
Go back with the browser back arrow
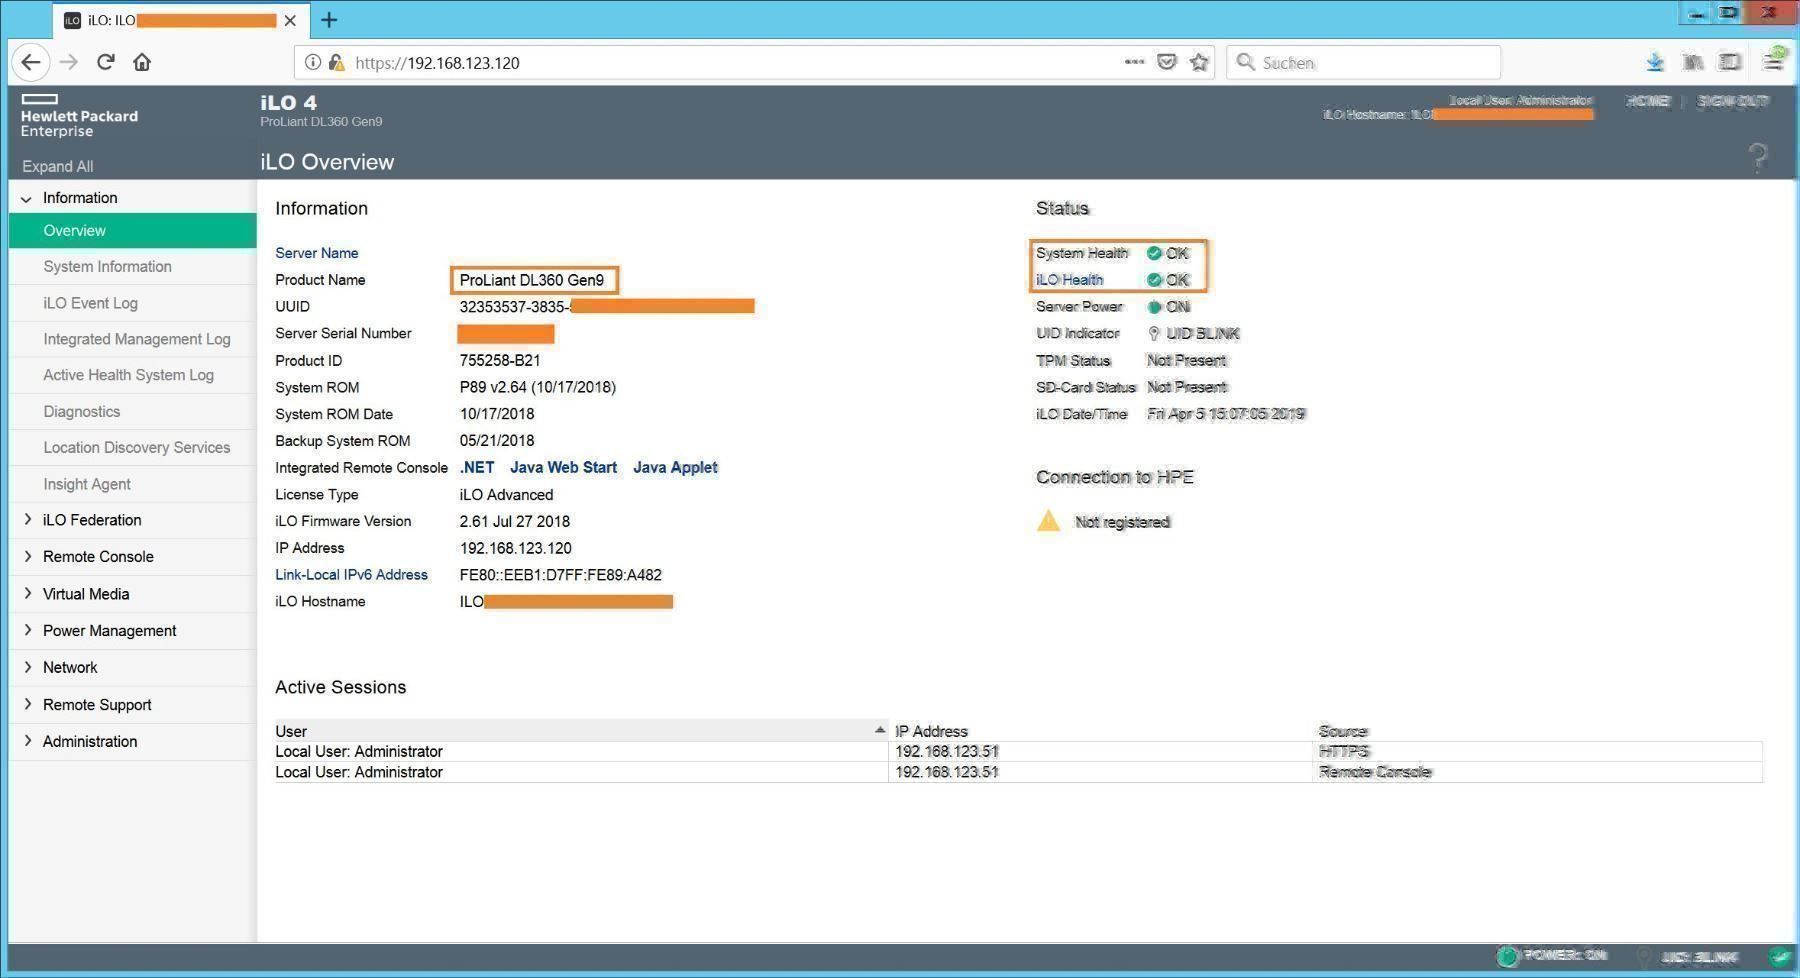[31, 62]
